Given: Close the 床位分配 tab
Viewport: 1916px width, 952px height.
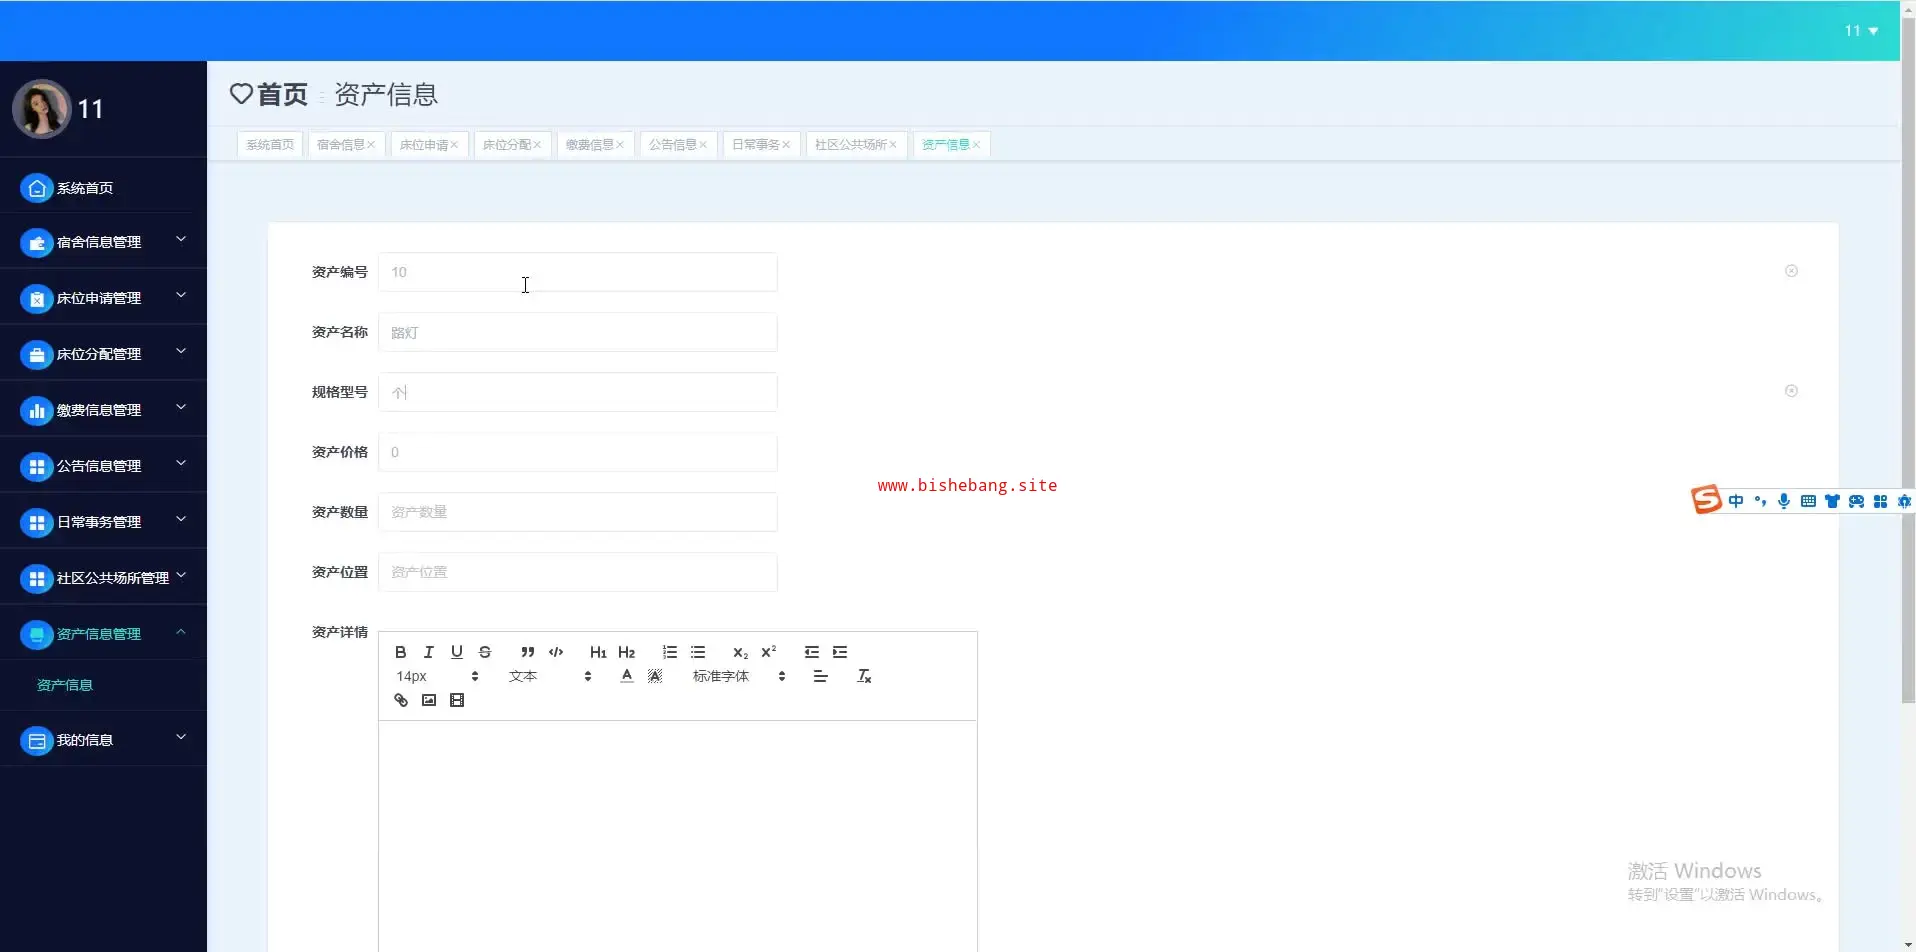Looking at the screenshot, I should pyautogui.click(x=537, y=145).
